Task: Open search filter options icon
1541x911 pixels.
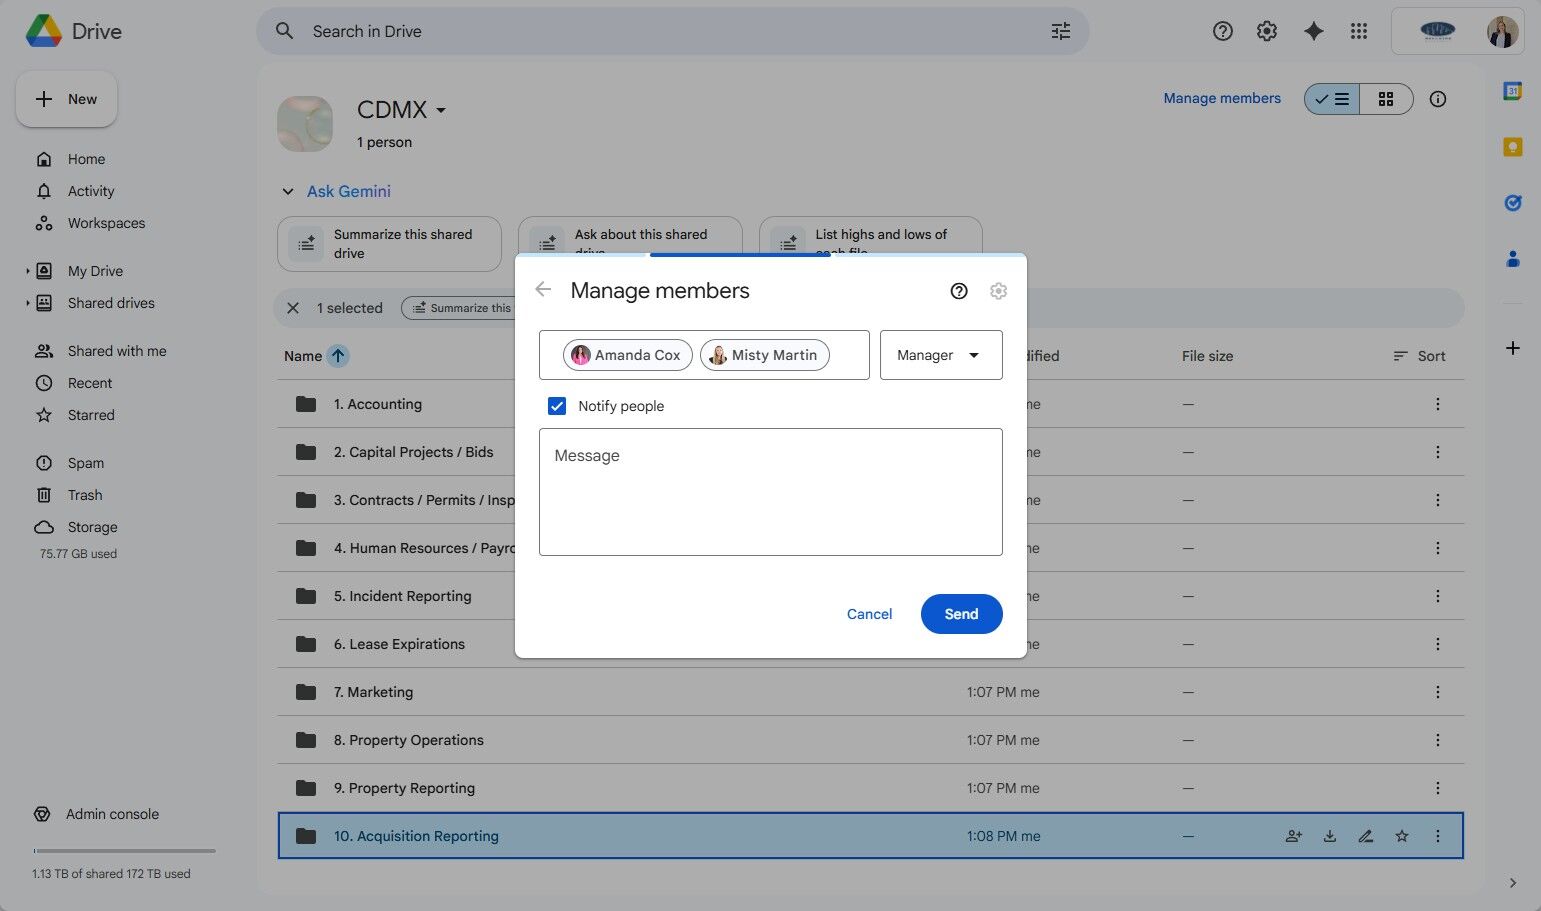Action: pos(1060,31)
